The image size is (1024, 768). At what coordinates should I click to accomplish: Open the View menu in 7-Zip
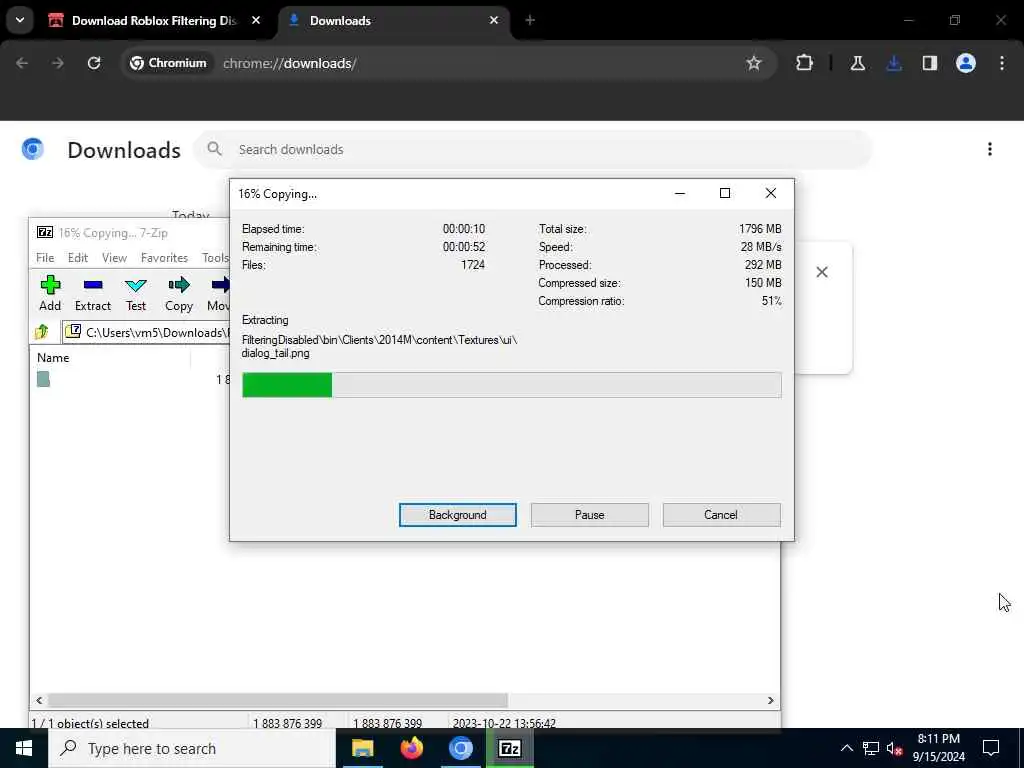pos(114,258)
